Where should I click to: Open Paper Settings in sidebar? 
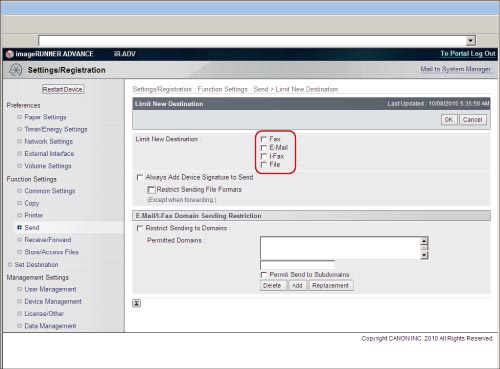pyautogui.click(x=45, y=117)
